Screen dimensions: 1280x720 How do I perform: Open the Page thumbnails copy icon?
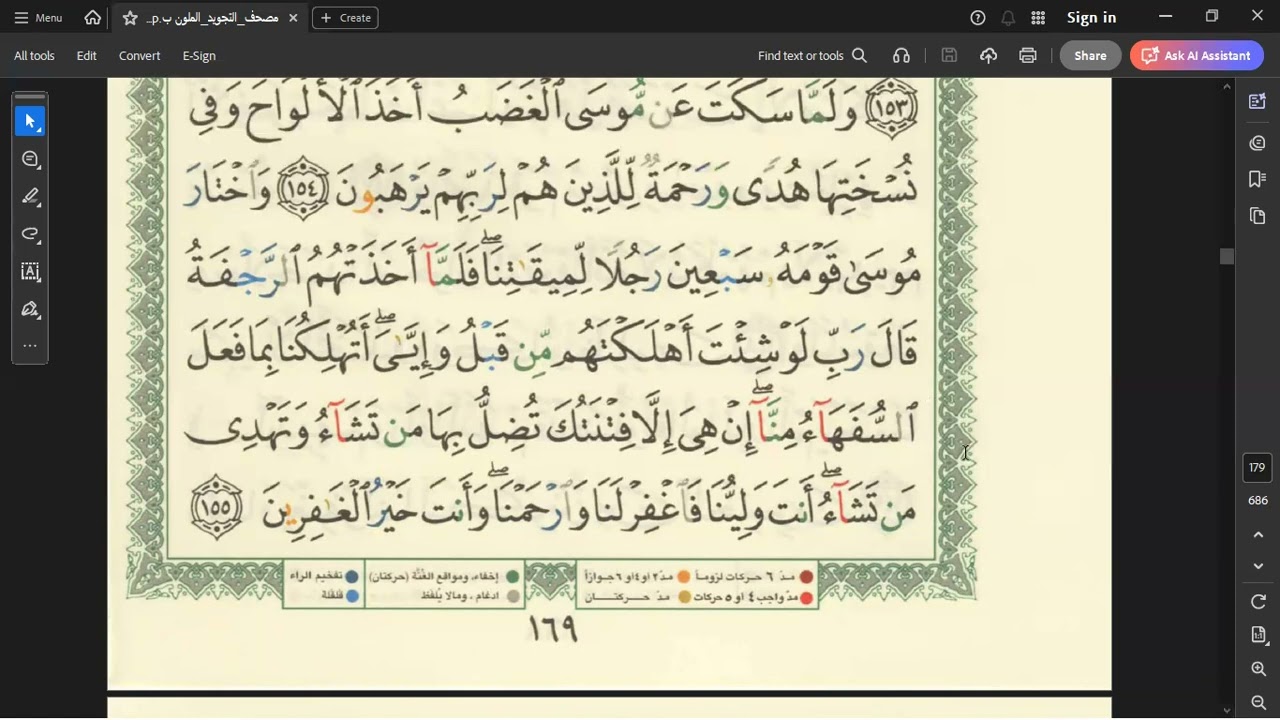tap(1257, 216)
